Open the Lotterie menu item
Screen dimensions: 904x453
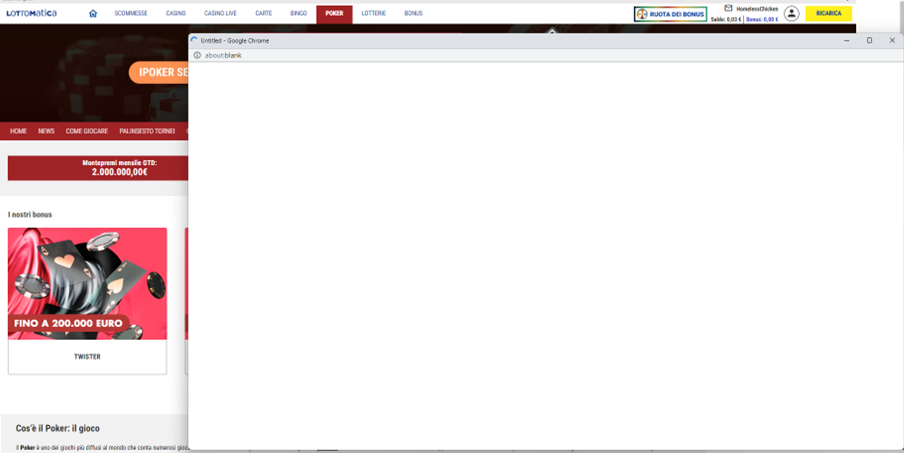coord(373,14)
